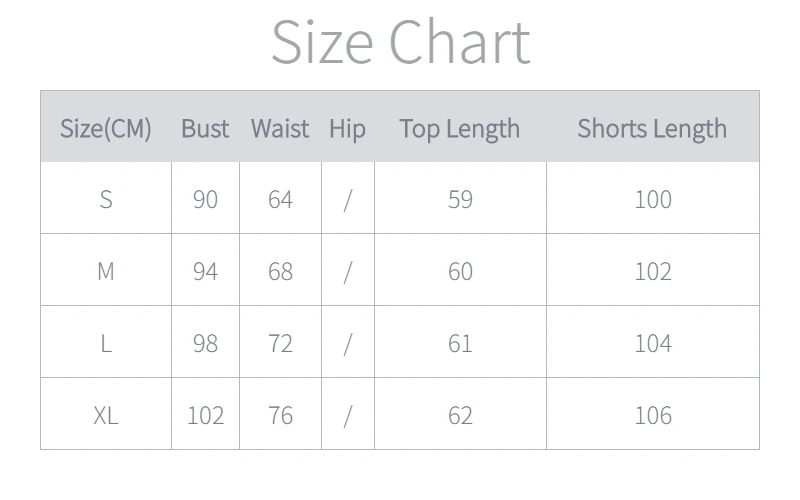Select the hip slash in the S row

[x=347, y=199]
